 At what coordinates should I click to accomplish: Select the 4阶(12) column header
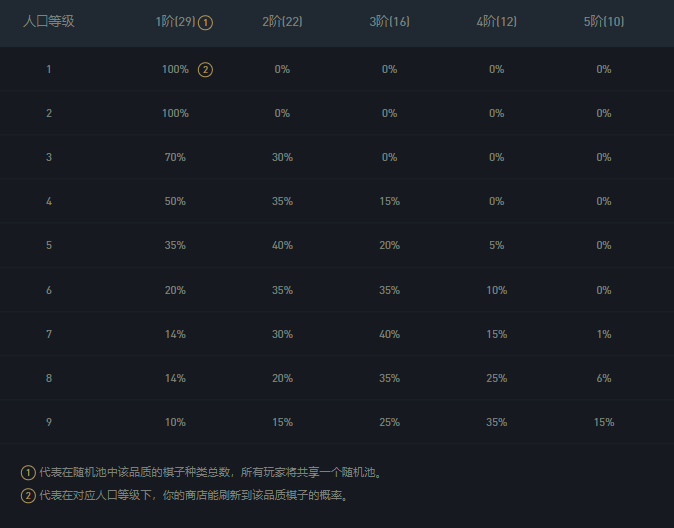click(497, 22)
